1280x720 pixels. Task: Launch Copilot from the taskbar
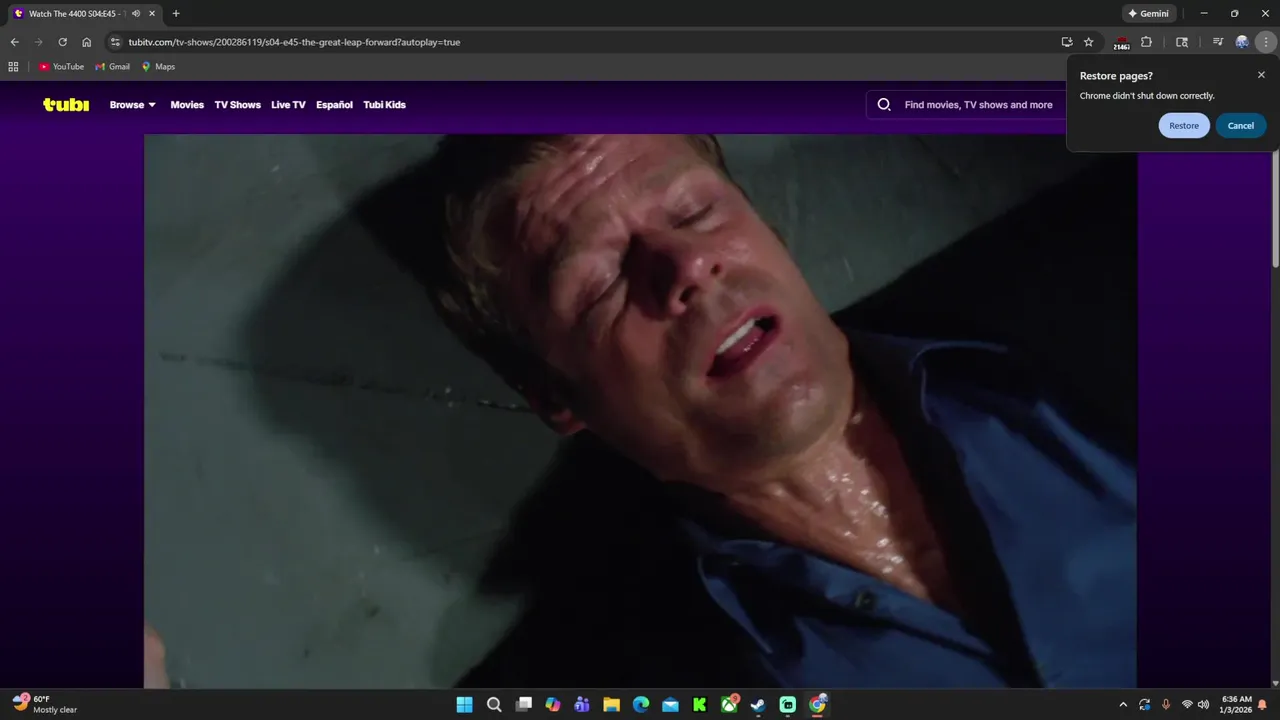point(553,705)
